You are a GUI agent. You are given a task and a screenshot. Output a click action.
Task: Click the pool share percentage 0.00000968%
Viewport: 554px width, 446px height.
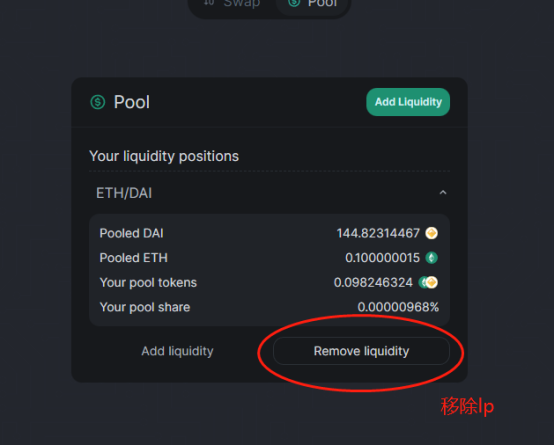pyautogui.click(x=398, y=307)
